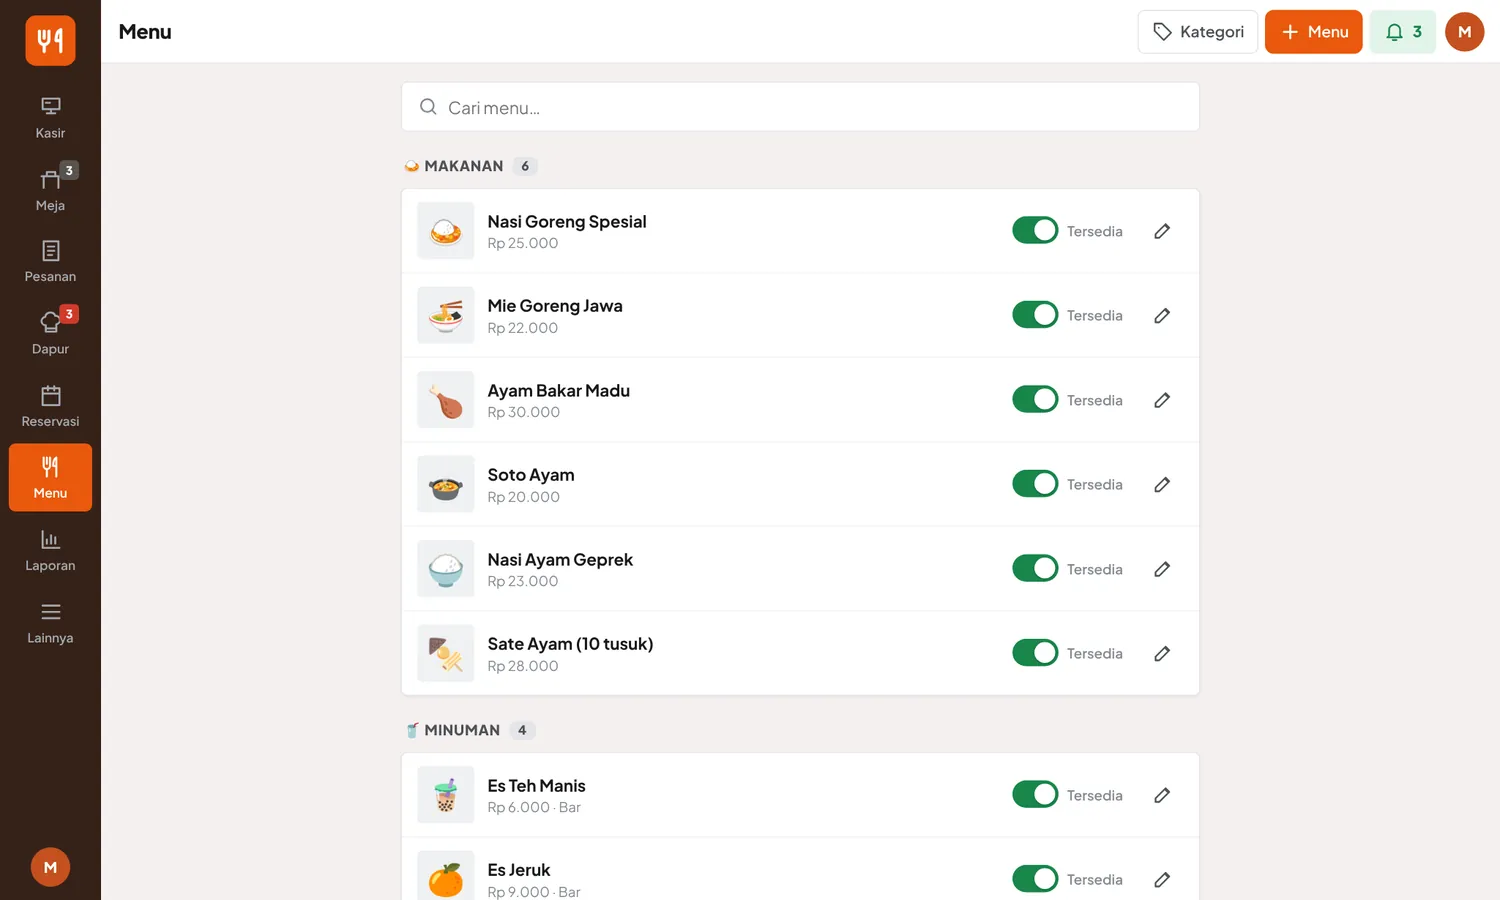Screen dimensions: 1500x900
Task: Toggle Sate Ayam availability switch
Action: coord(1035,652)
